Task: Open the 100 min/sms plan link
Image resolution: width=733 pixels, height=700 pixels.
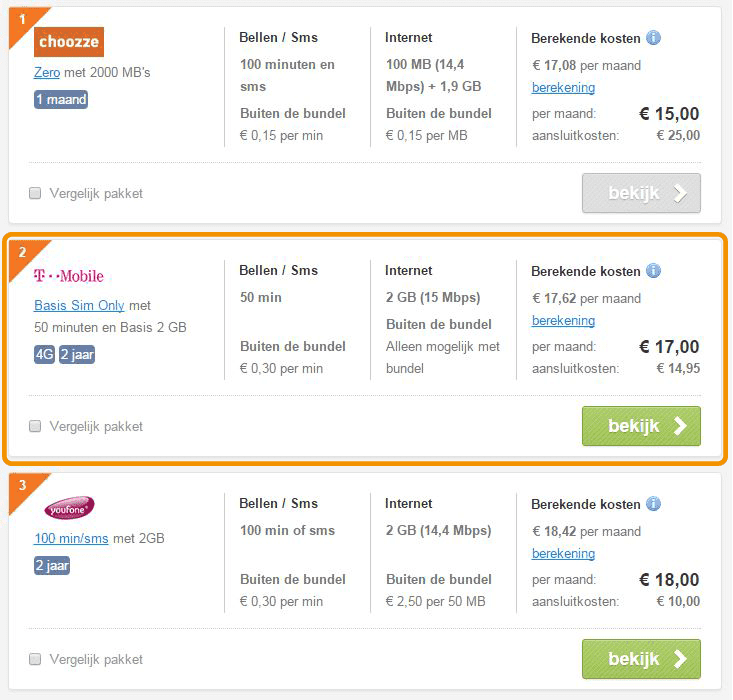Action: click(x=71, y=538)
